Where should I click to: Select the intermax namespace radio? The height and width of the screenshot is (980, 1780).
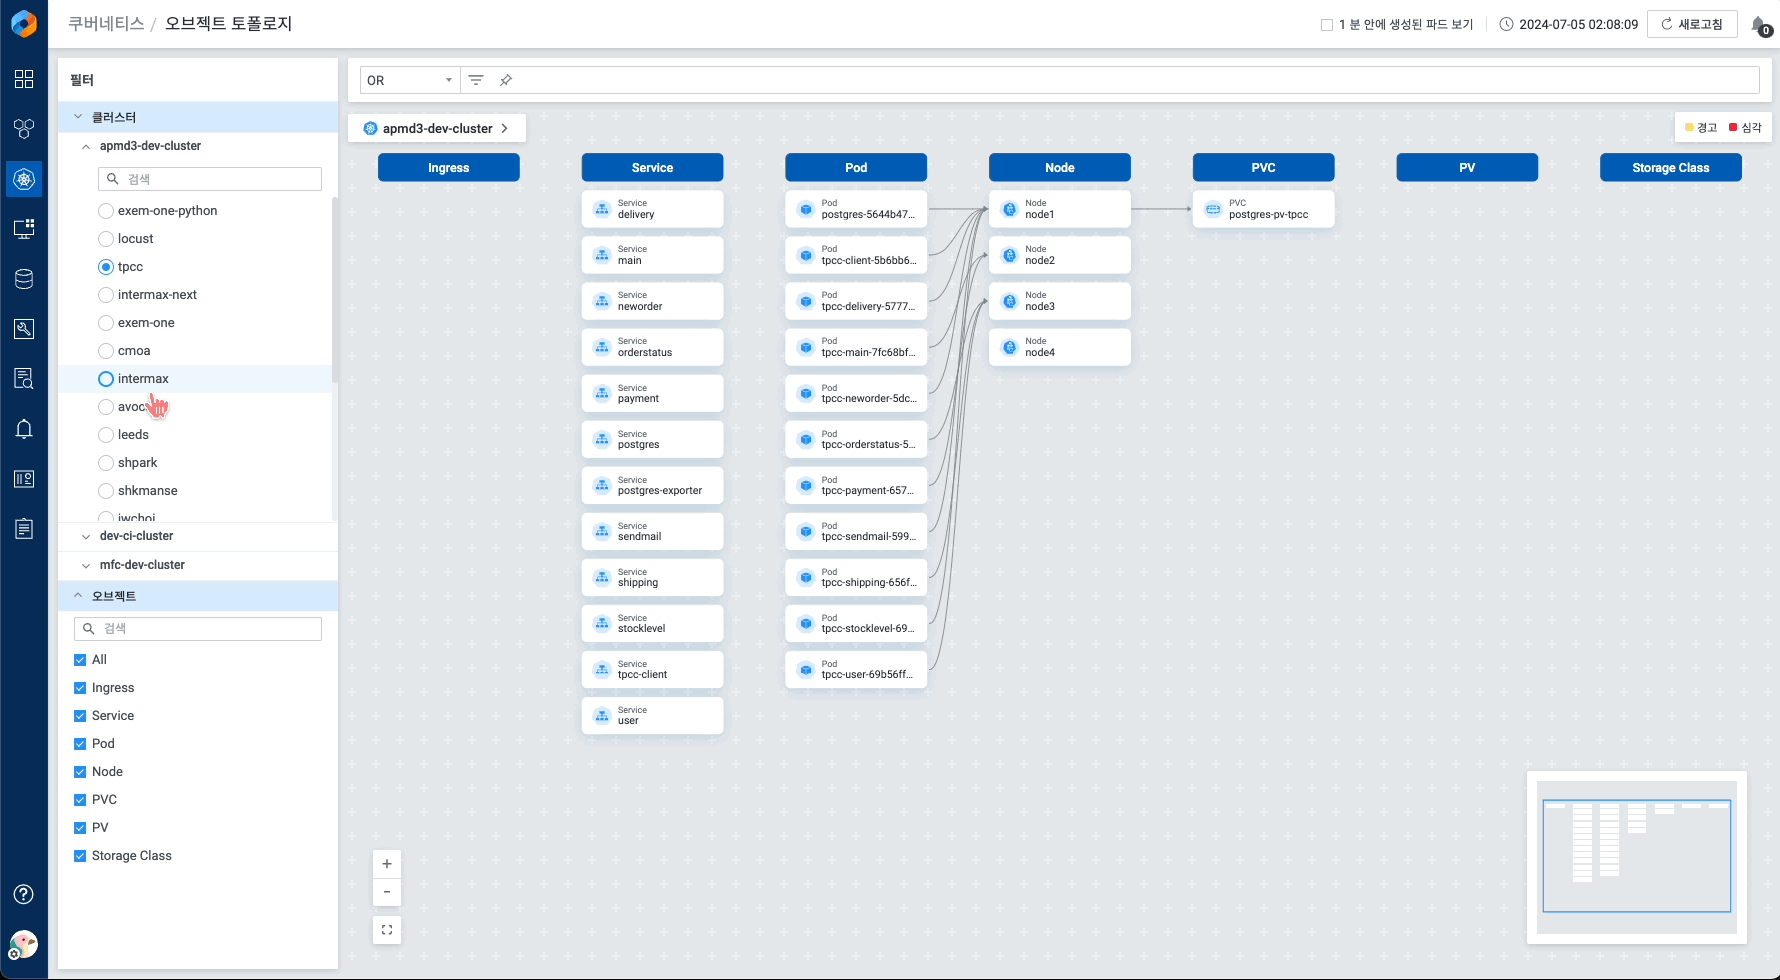(106, 379)
